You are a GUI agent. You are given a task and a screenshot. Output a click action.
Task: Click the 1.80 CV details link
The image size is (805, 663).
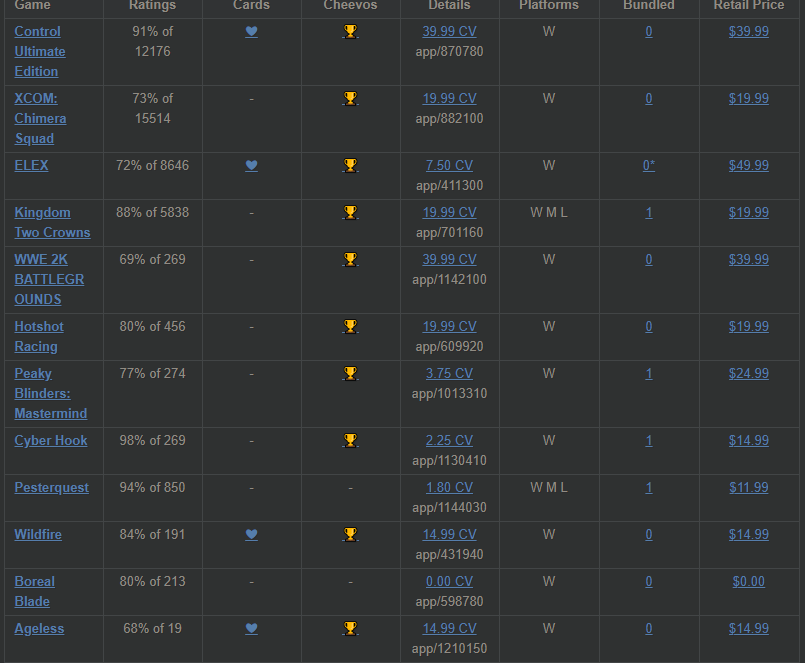(x=449, y=487)
